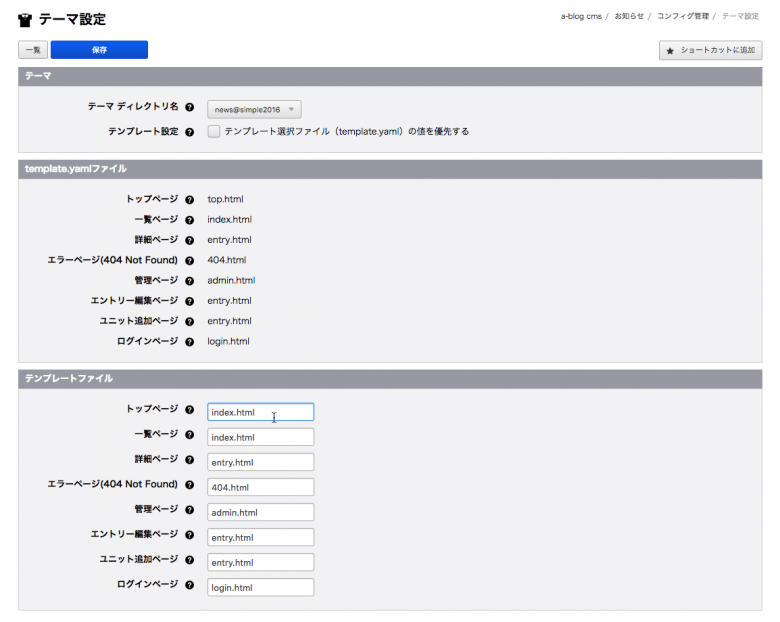Focus the トップページ index.html input field
Image resolution: width=780 pixels, height=622 pixels.
pyautogui.click(x=260, y=412)
